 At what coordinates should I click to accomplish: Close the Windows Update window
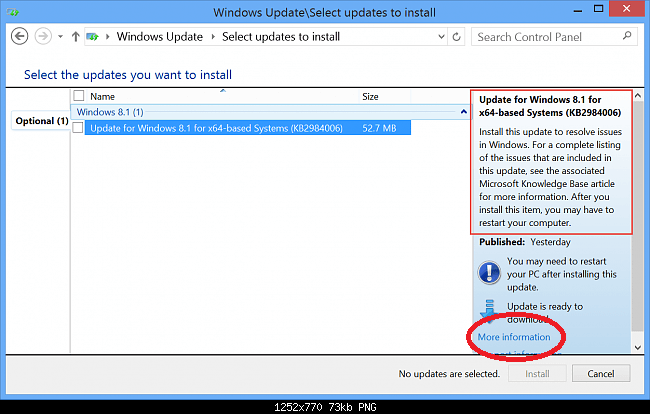626,8
